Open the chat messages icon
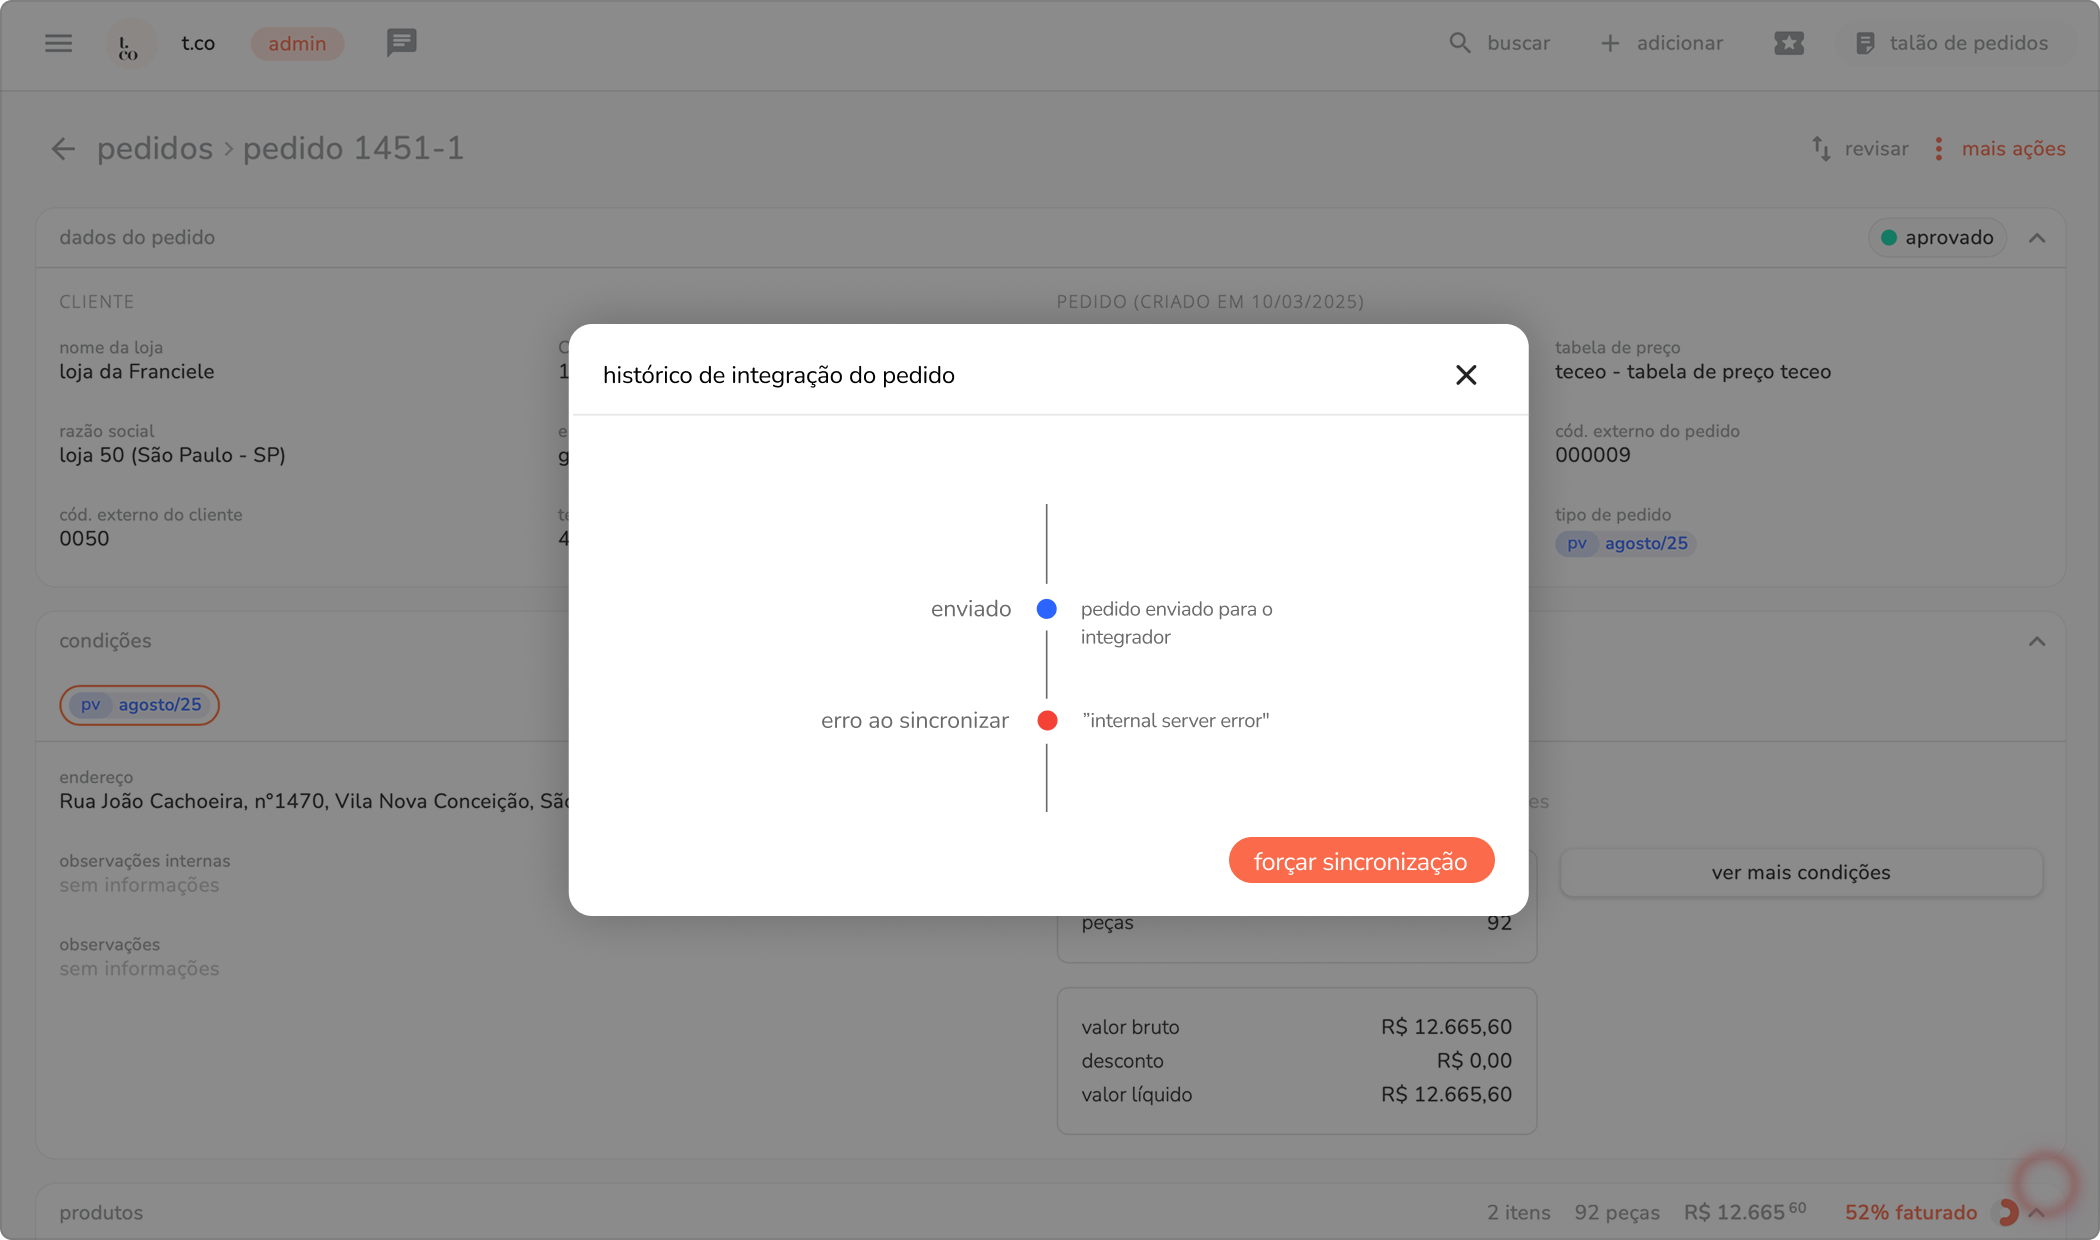The image size is (2100, 1240). [x=401, y=43]
